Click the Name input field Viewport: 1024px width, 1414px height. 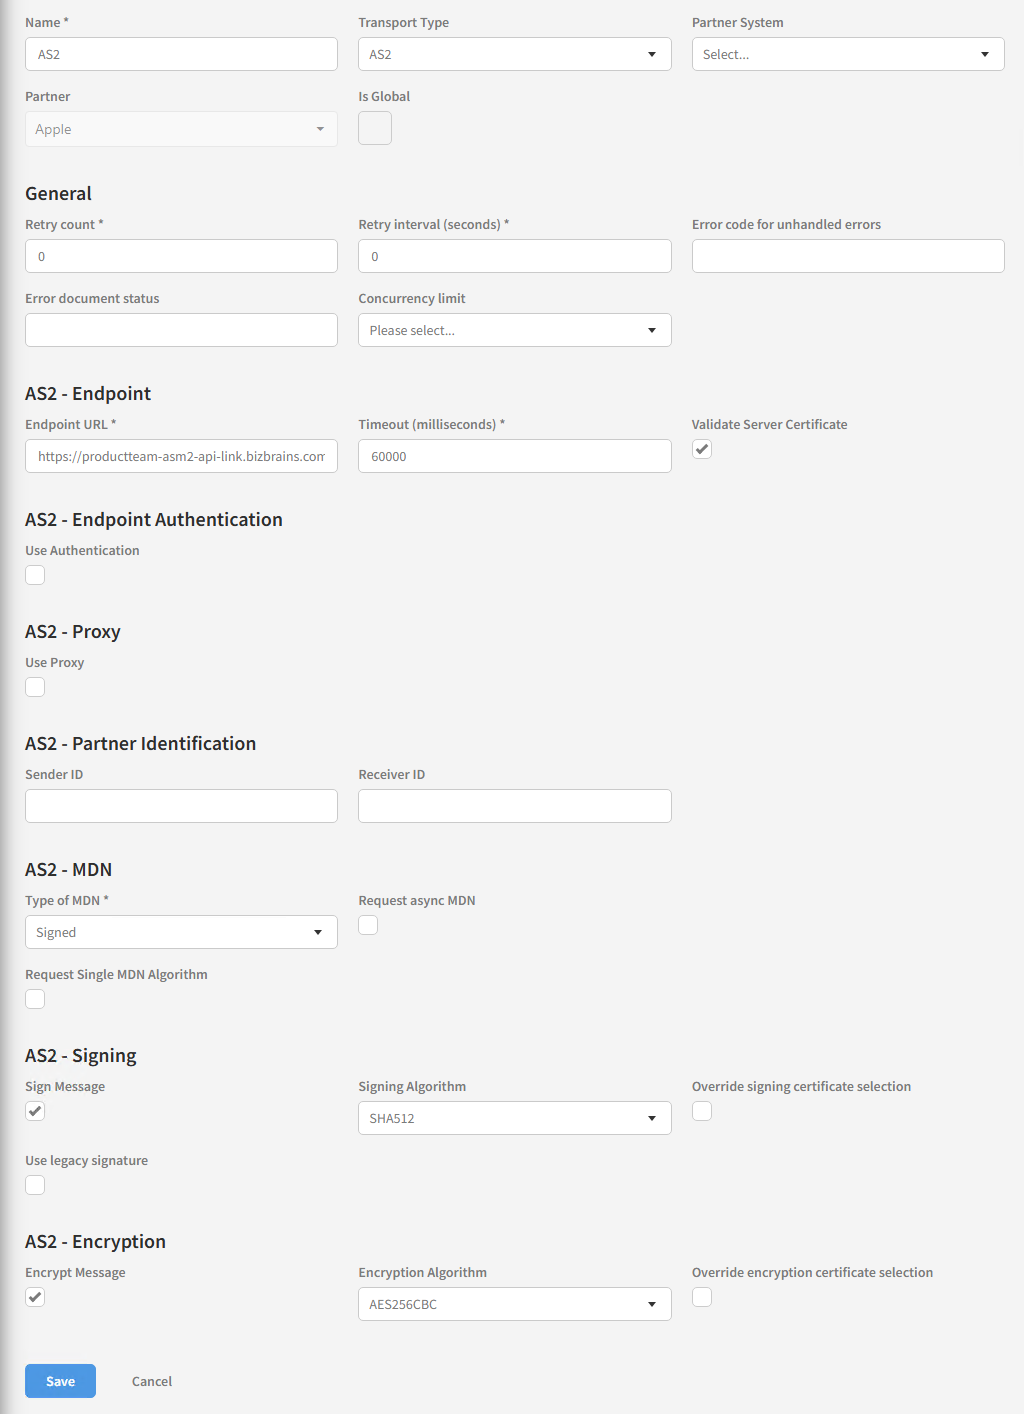point(181,54)
